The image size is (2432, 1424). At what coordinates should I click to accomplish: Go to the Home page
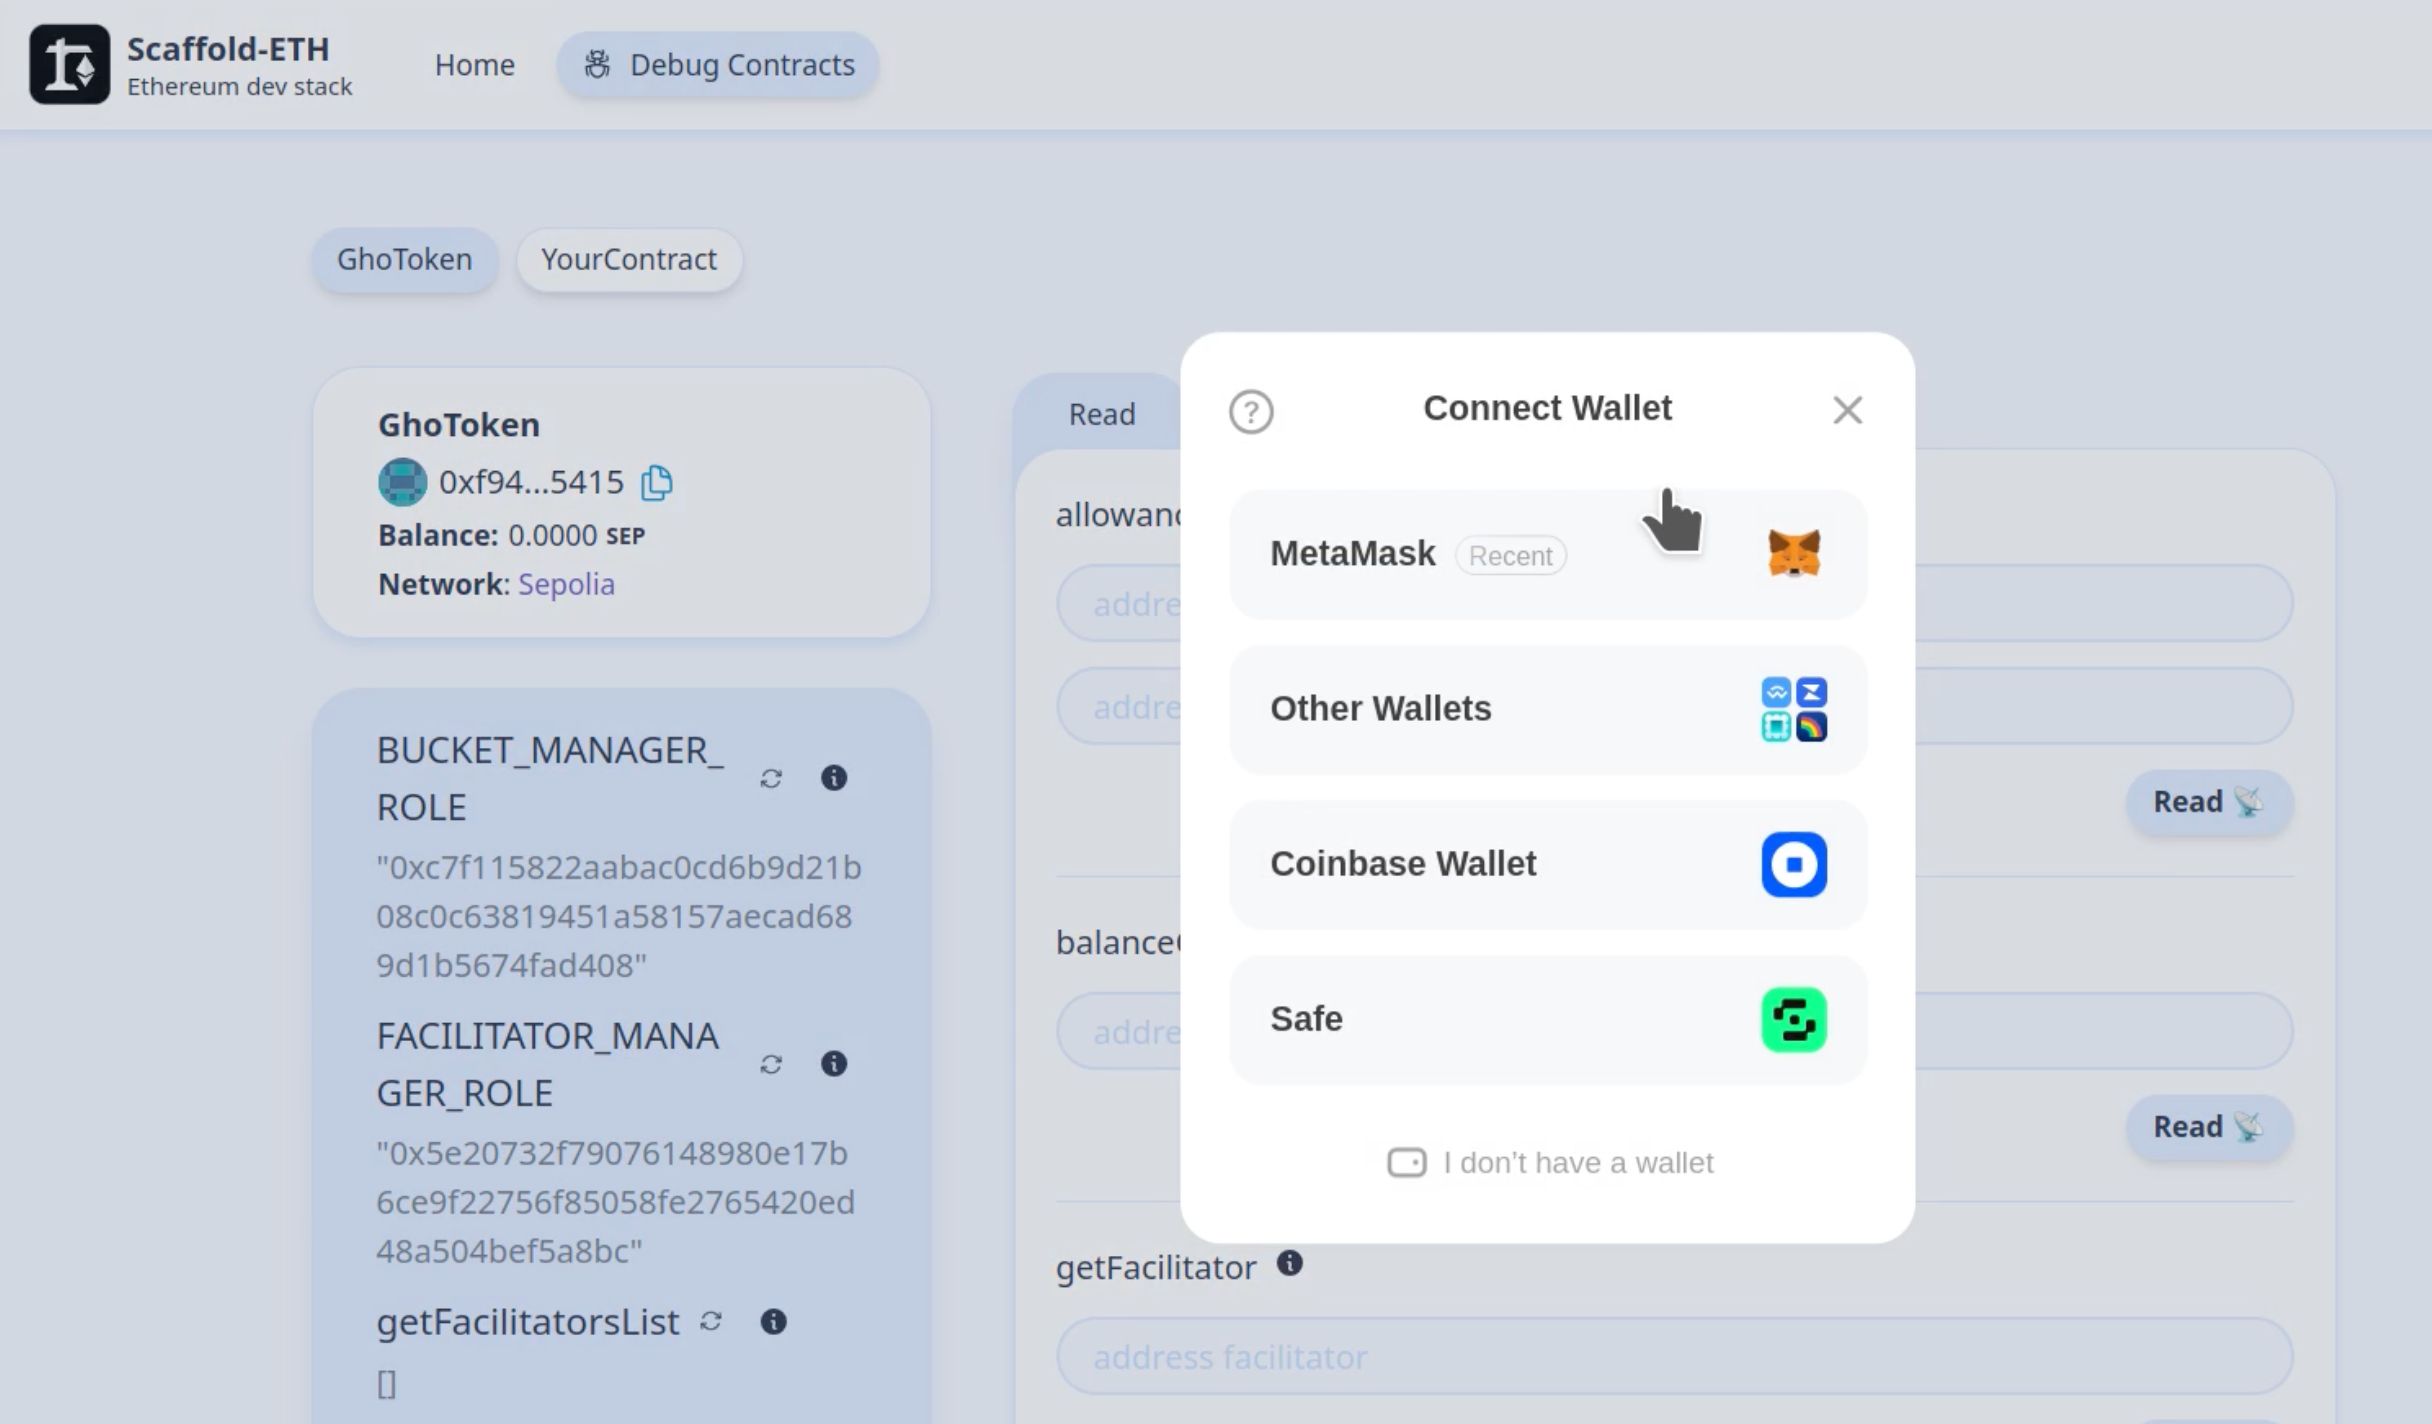pyautogui.click(x=474, y=65)
